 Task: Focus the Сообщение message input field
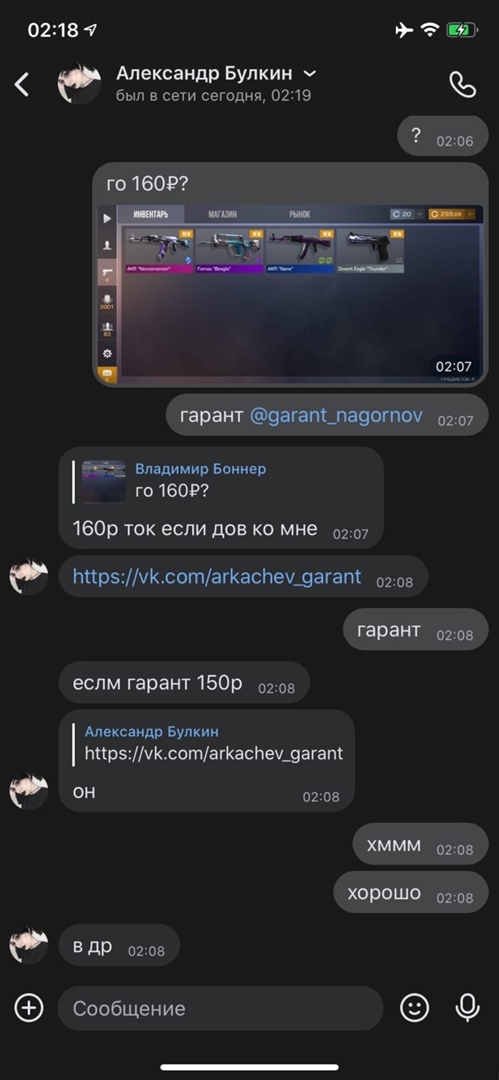(x=220, y=1008)
